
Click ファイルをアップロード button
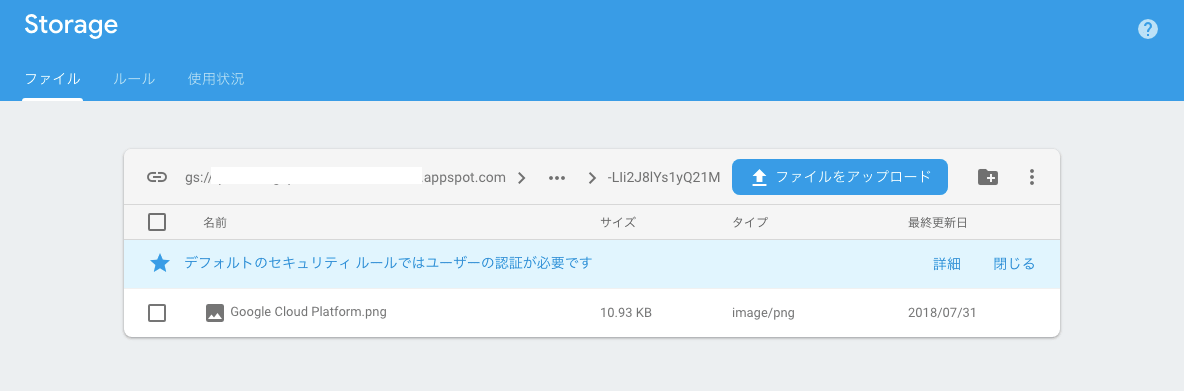pyautogui.click(x=840, y=177)
